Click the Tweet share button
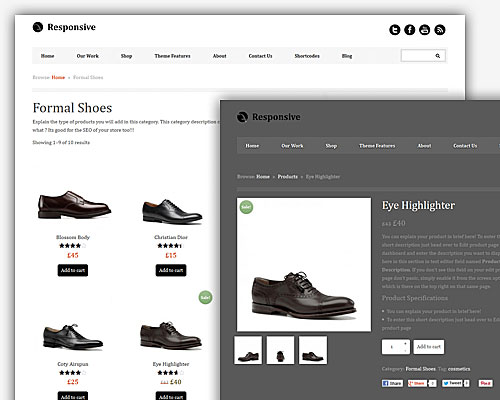Image resolution: width=500 pixels, height=400 pixels. (452, 383)
